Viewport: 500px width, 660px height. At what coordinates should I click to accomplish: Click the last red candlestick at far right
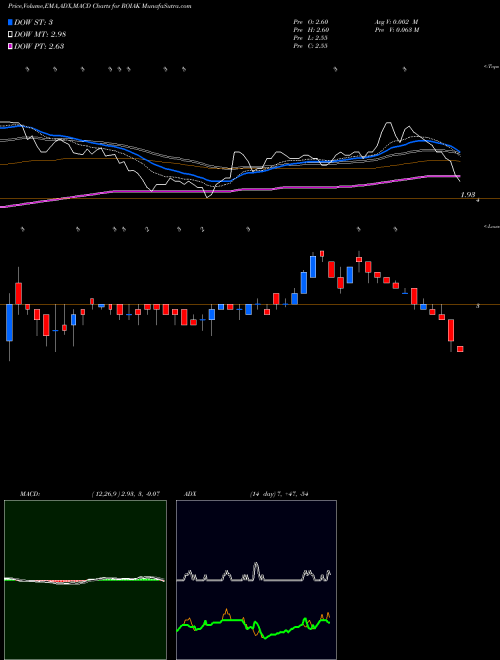460,349
